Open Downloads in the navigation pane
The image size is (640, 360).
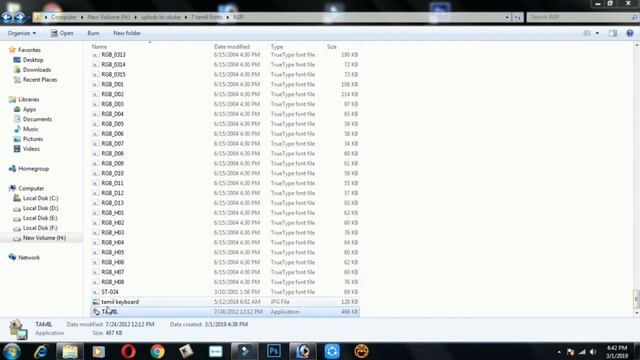(37, 70)
